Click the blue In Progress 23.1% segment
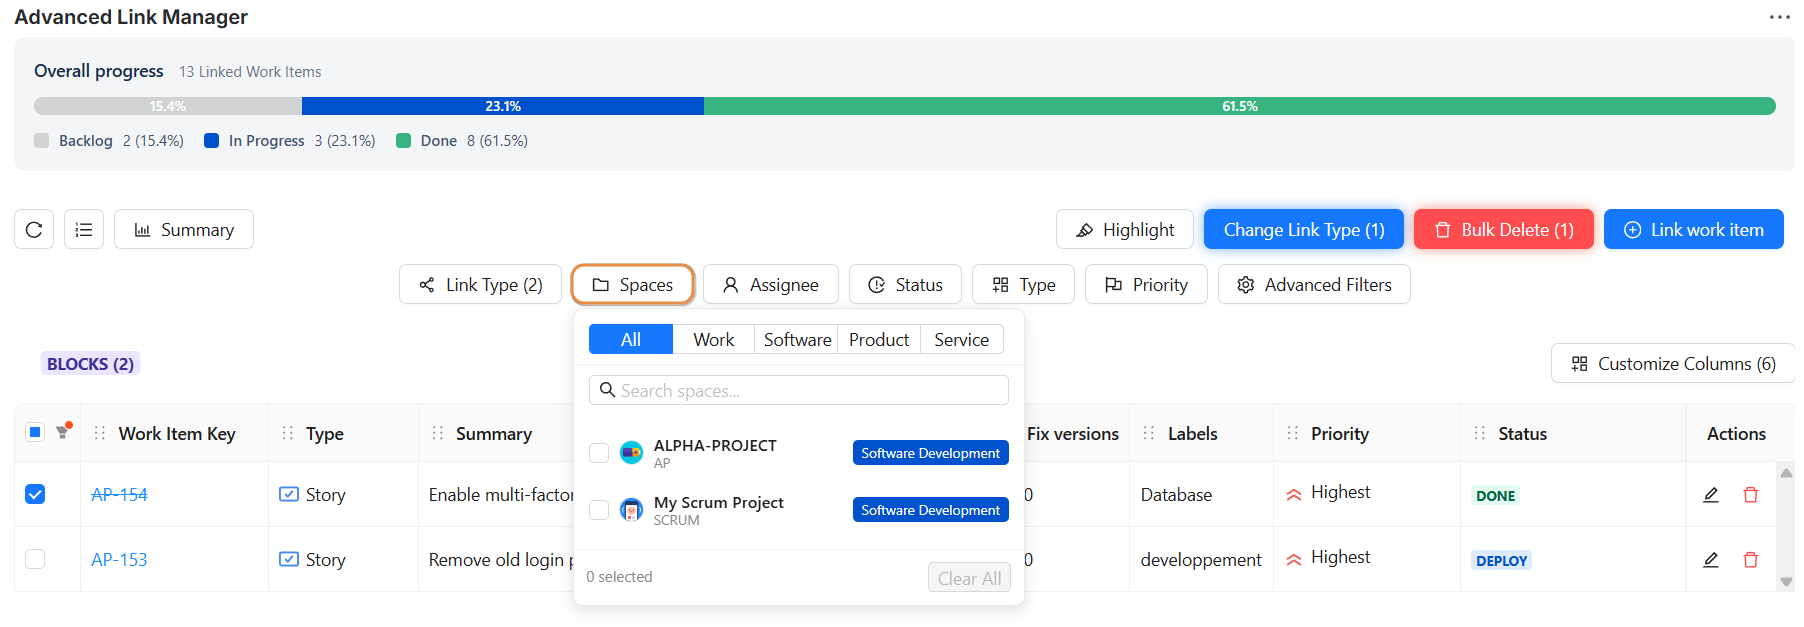Viewport: 1804px width, 627px height. (503, 106)
